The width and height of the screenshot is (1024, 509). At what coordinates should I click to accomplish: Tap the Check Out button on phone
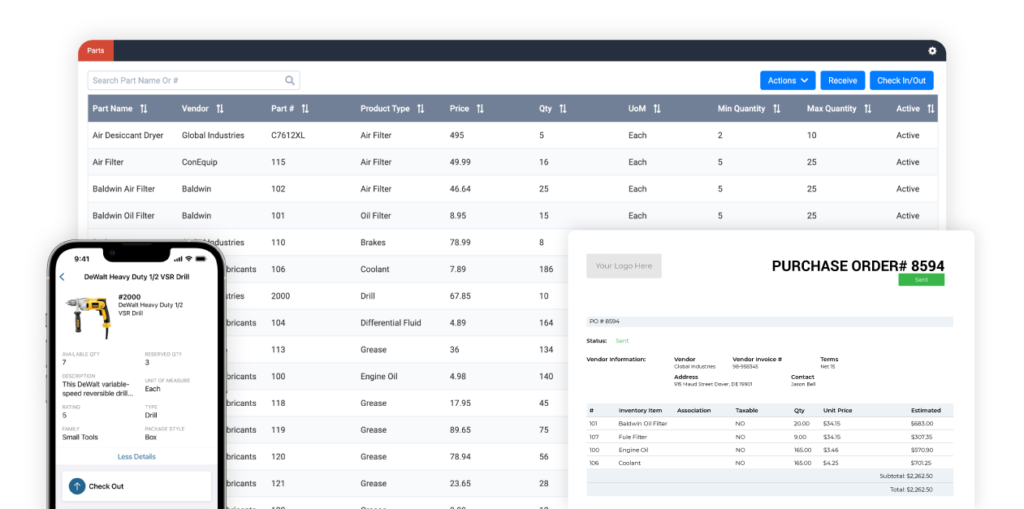click(136, 486)
